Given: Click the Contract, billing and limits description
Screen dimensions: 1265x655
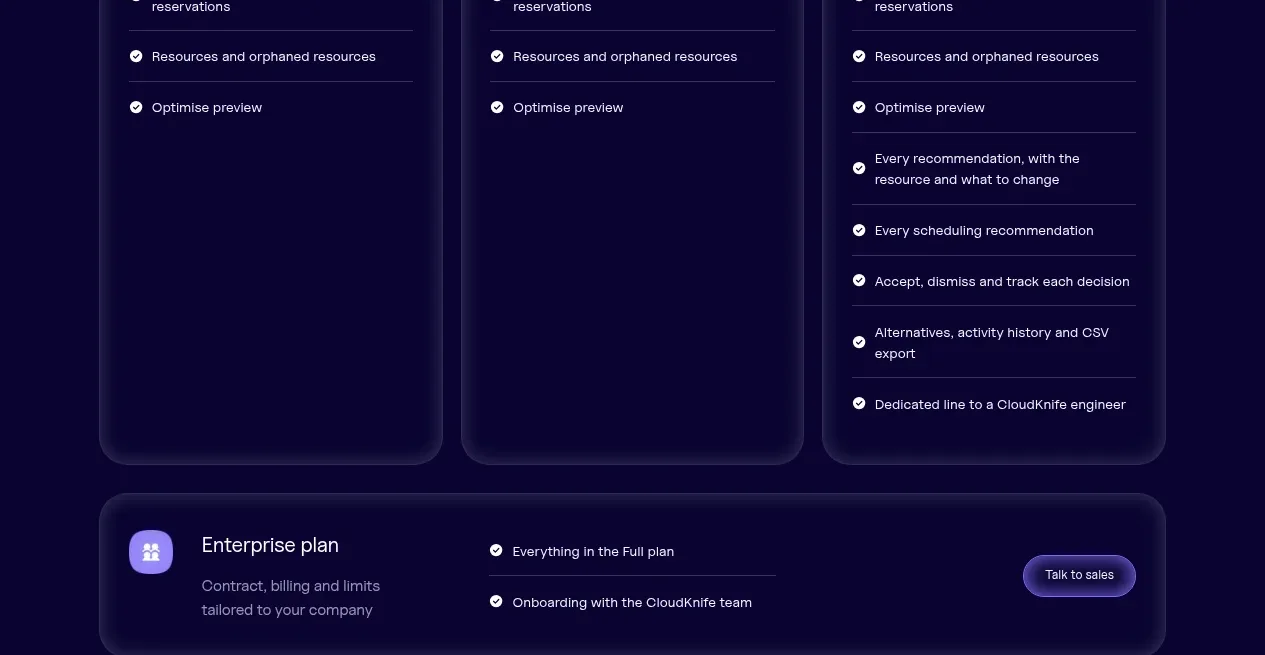Looking at the screenshot, I should (x=291, y=598).
